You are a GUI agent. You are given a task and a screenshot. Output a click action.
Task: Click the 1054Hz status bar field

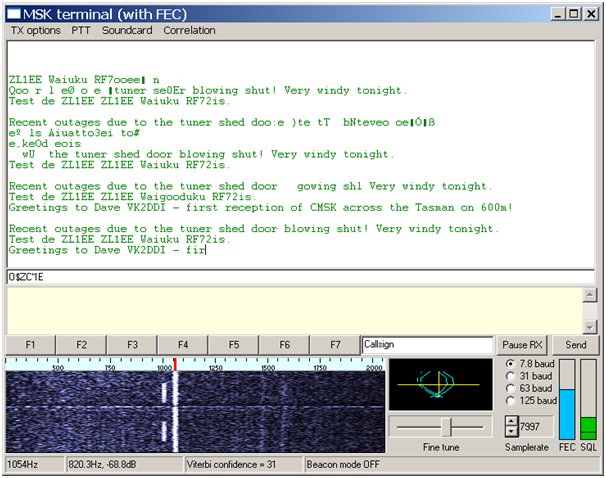[35, 464]
